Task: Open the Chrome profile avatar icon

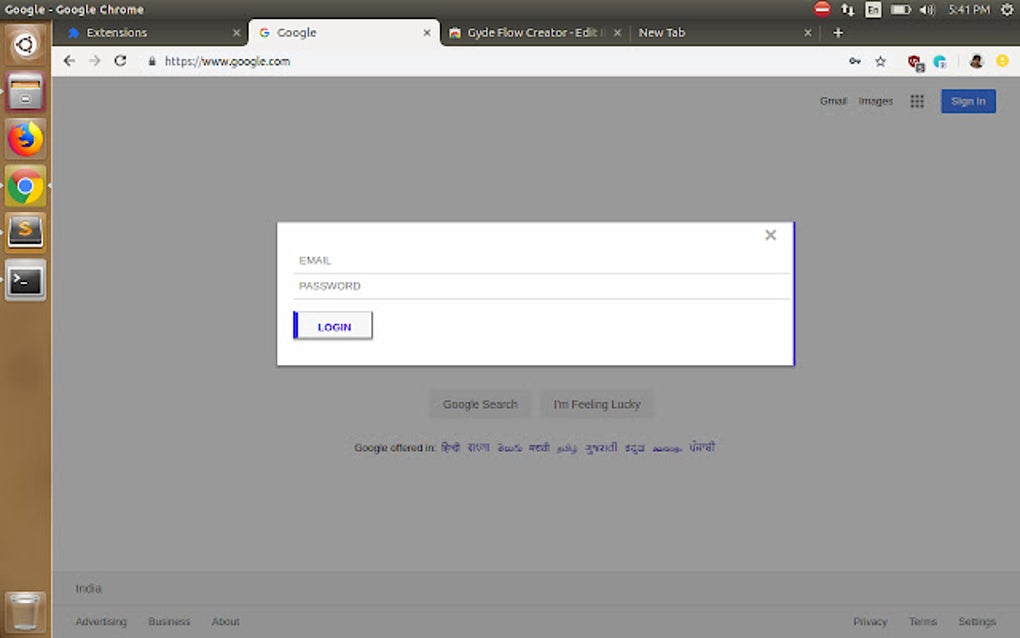Action: [x=975, y=61]
